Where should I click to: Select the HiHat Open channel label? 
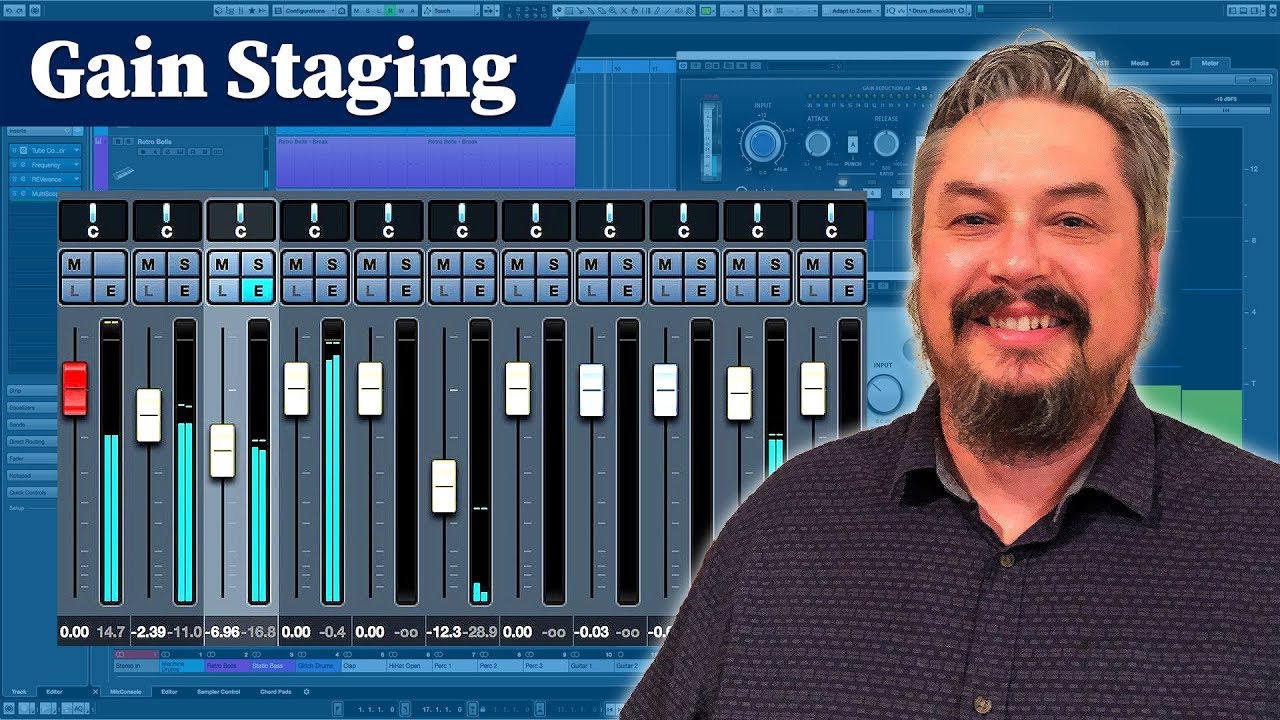coord(408,665)
